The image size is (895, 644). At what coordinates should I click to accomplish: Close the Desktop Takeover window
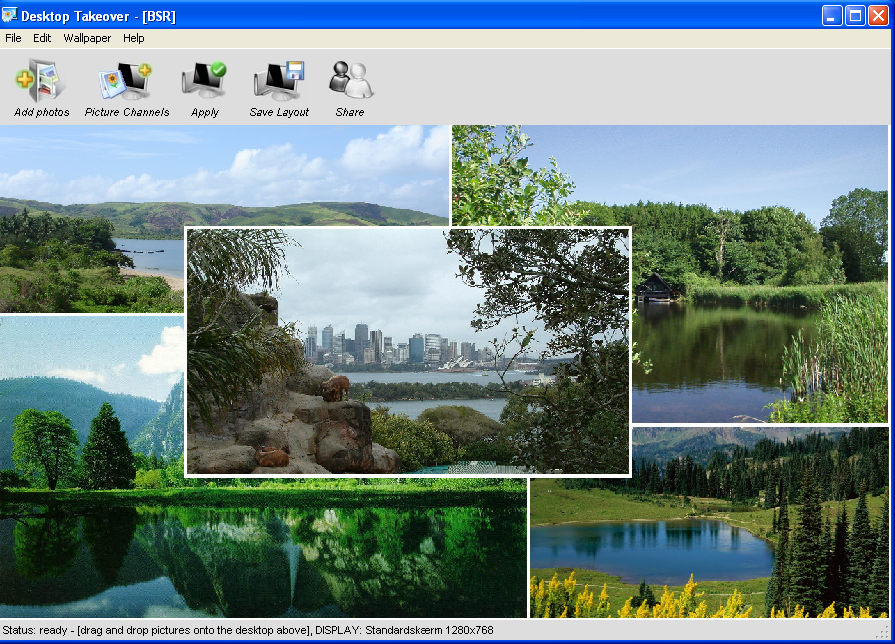[878, 15]
